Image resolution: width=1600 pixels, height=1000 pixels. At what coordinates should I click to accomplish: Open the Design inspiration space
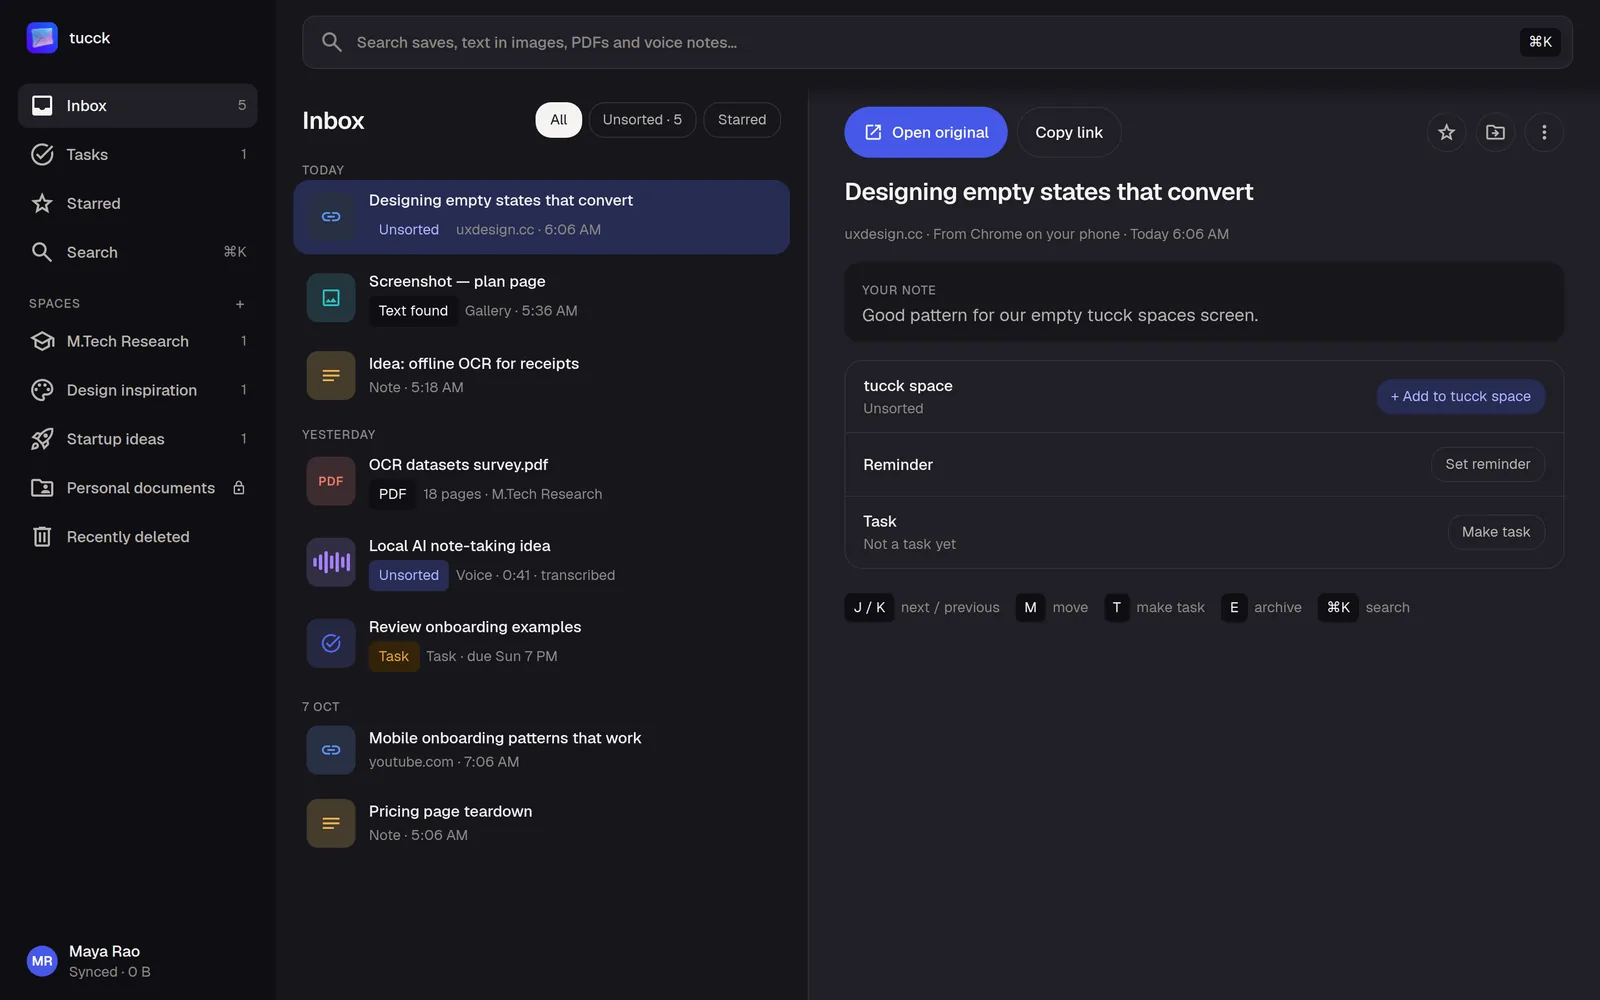[138, 391]
